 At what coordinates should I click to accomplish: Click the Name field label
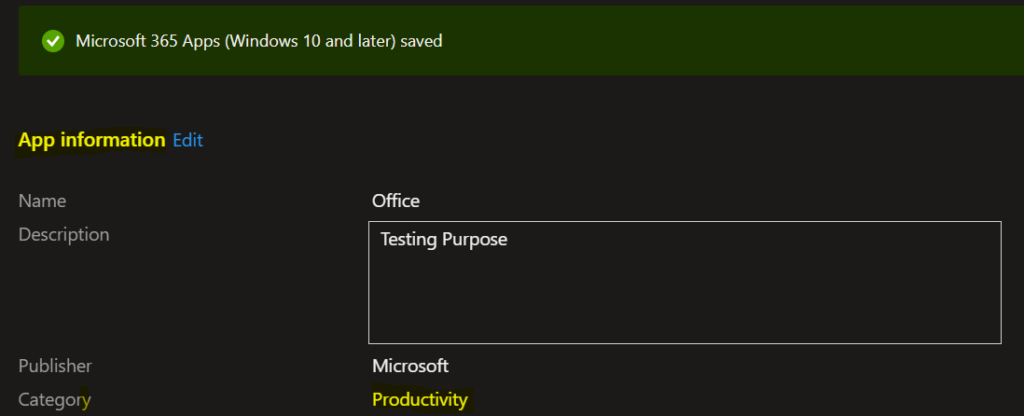point(42,200)
